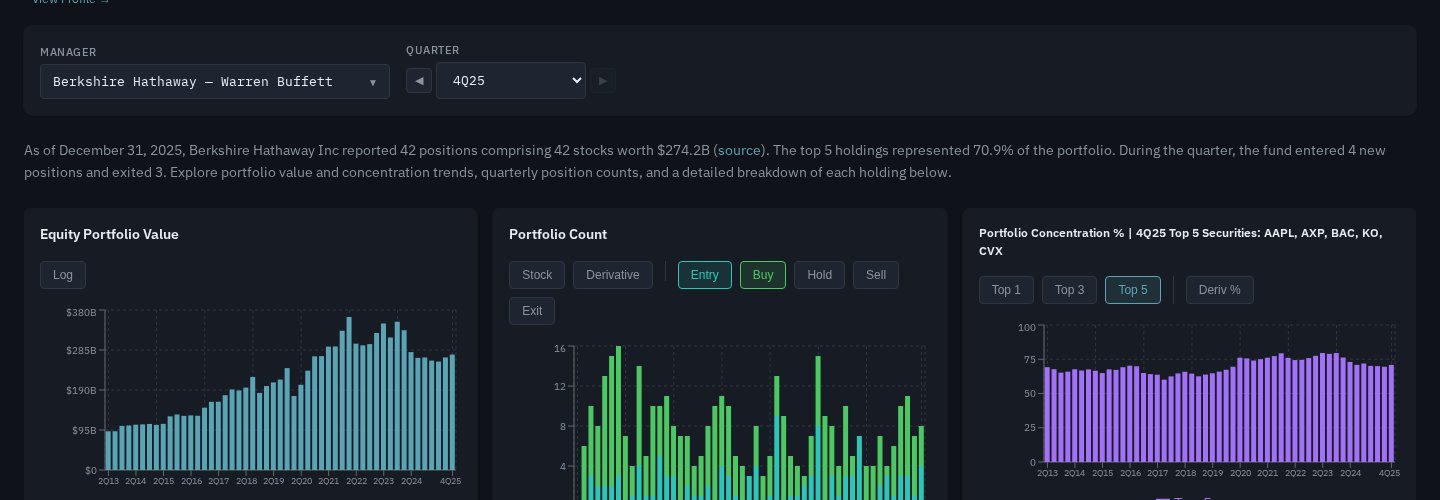This screenshot has width=1440, height=500.
Task: Open the Manager dropdown for Berkshire Hathaway
Action: [x=215, y=82]
